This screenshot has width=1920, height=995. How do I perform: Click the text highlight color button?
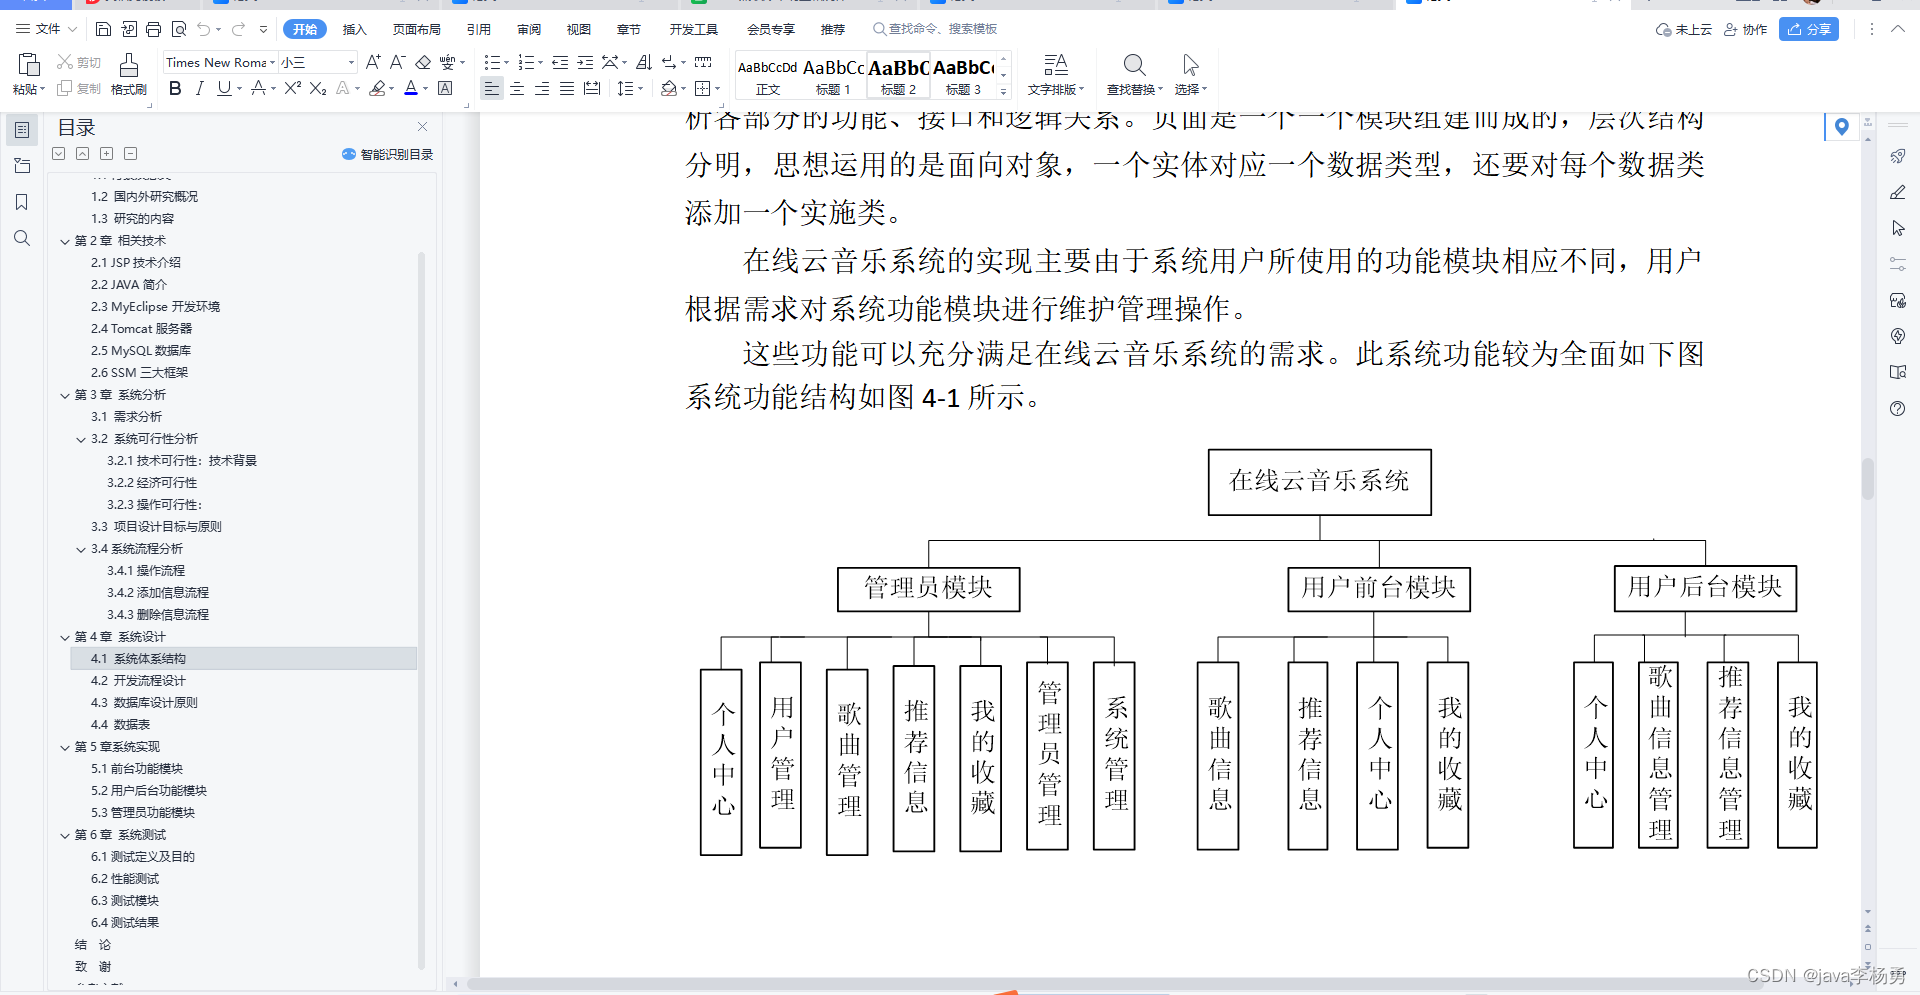[x=376, y=88]
